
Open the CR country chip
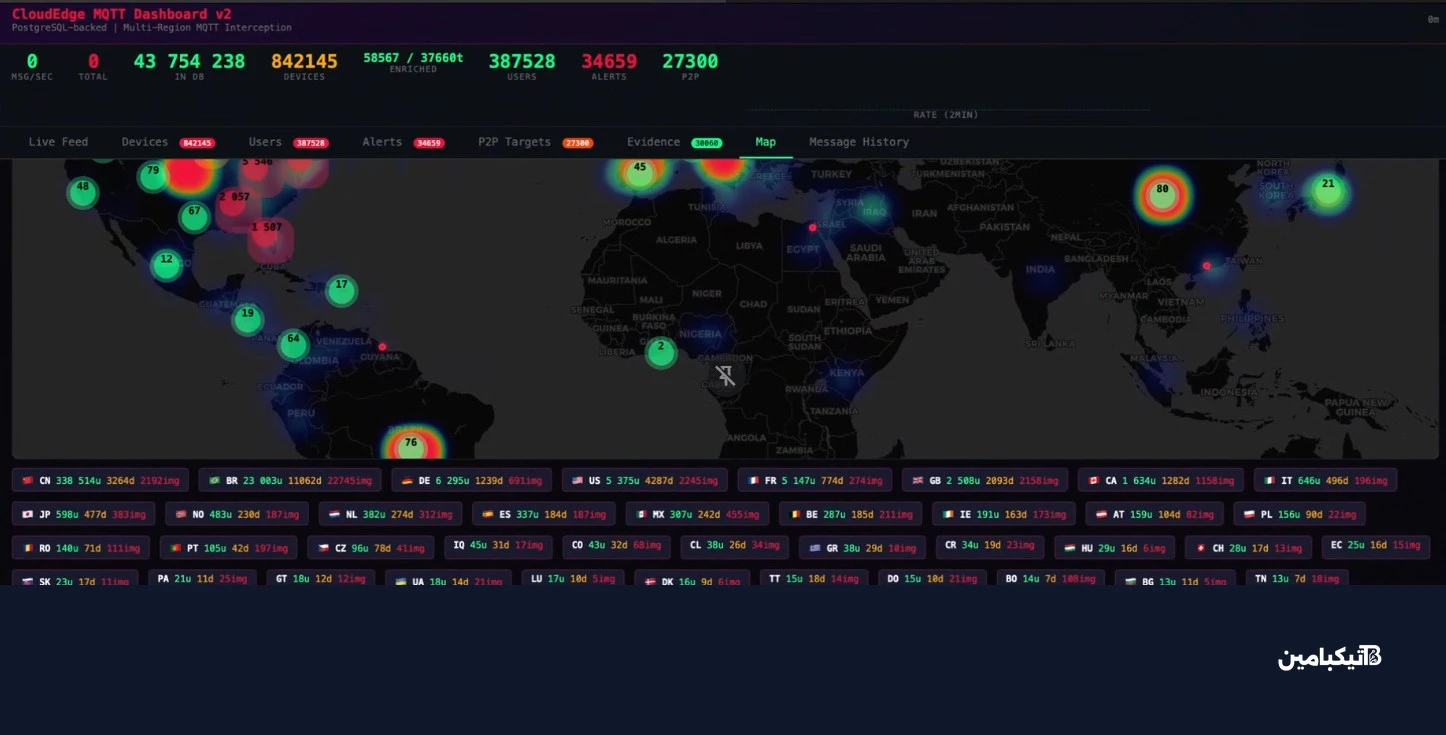click(x=989, y=546)
